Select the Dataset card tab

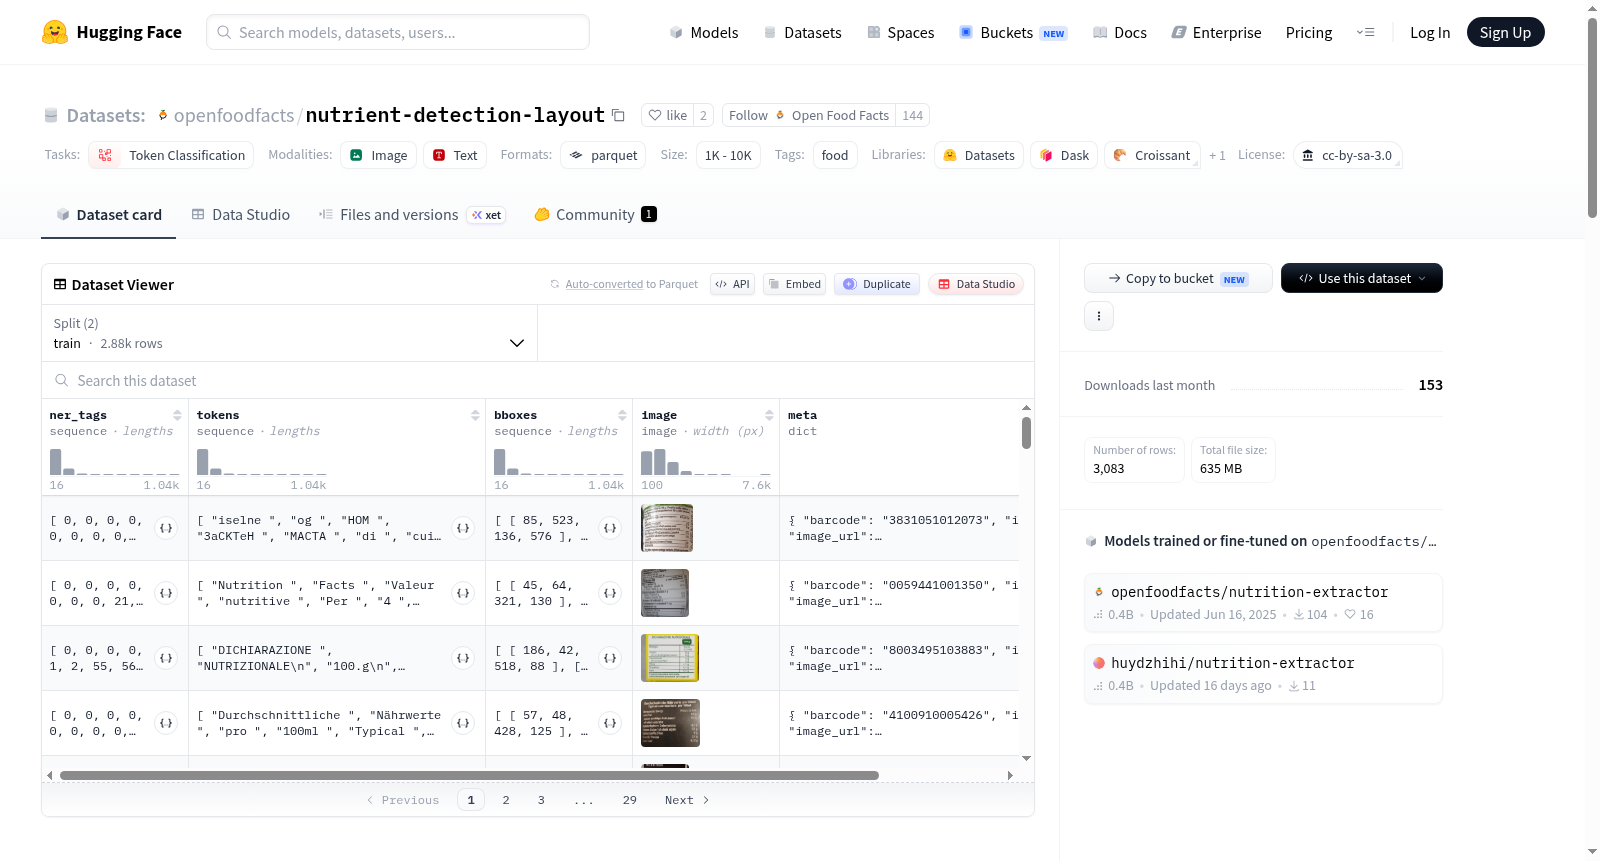pyautogui.click(x=109, y=214)
